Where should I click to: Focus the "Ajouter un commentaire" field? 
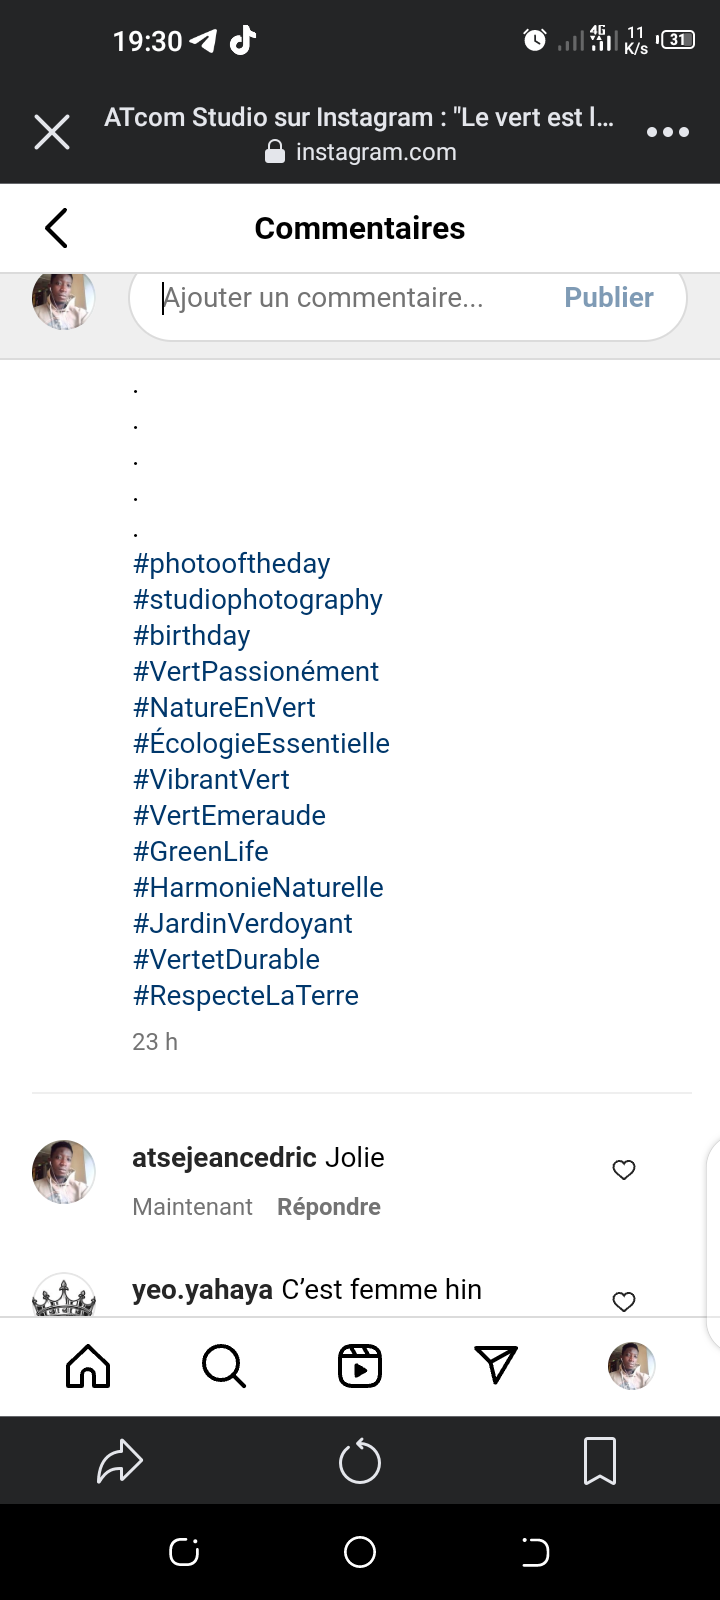click(x=350, y=298)
